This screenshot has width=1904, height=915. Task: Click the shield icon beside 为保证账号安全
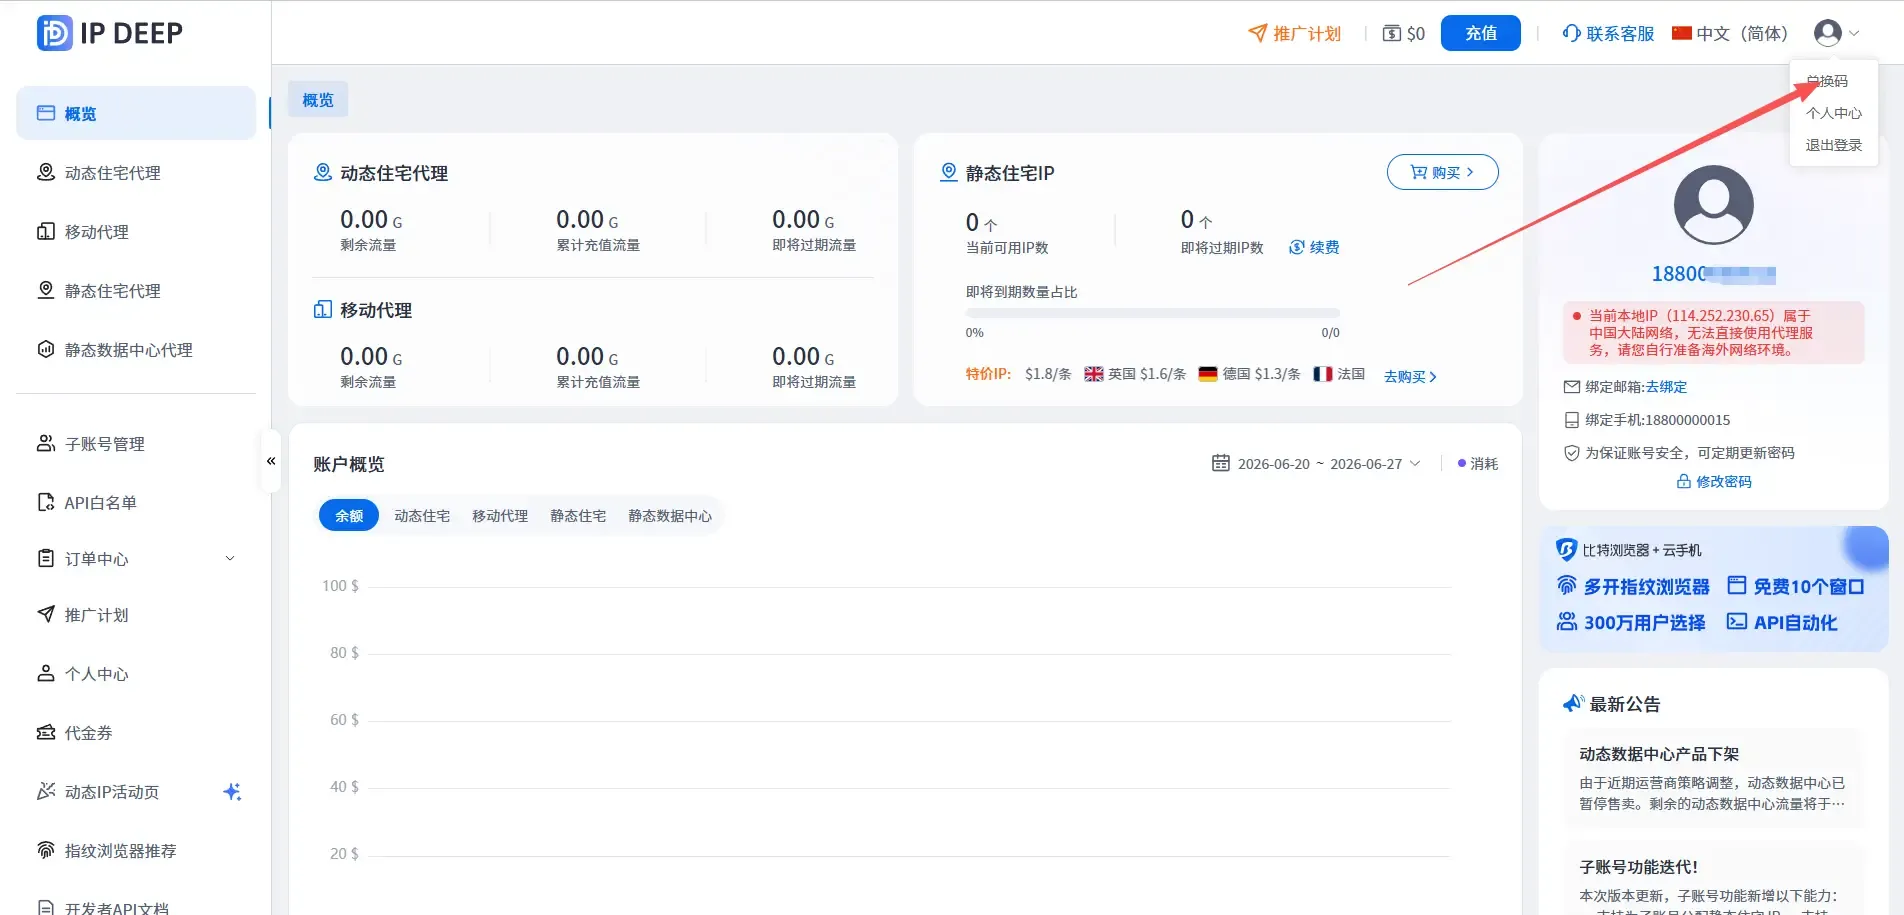pyautogui.click(x=1572, y=453)
